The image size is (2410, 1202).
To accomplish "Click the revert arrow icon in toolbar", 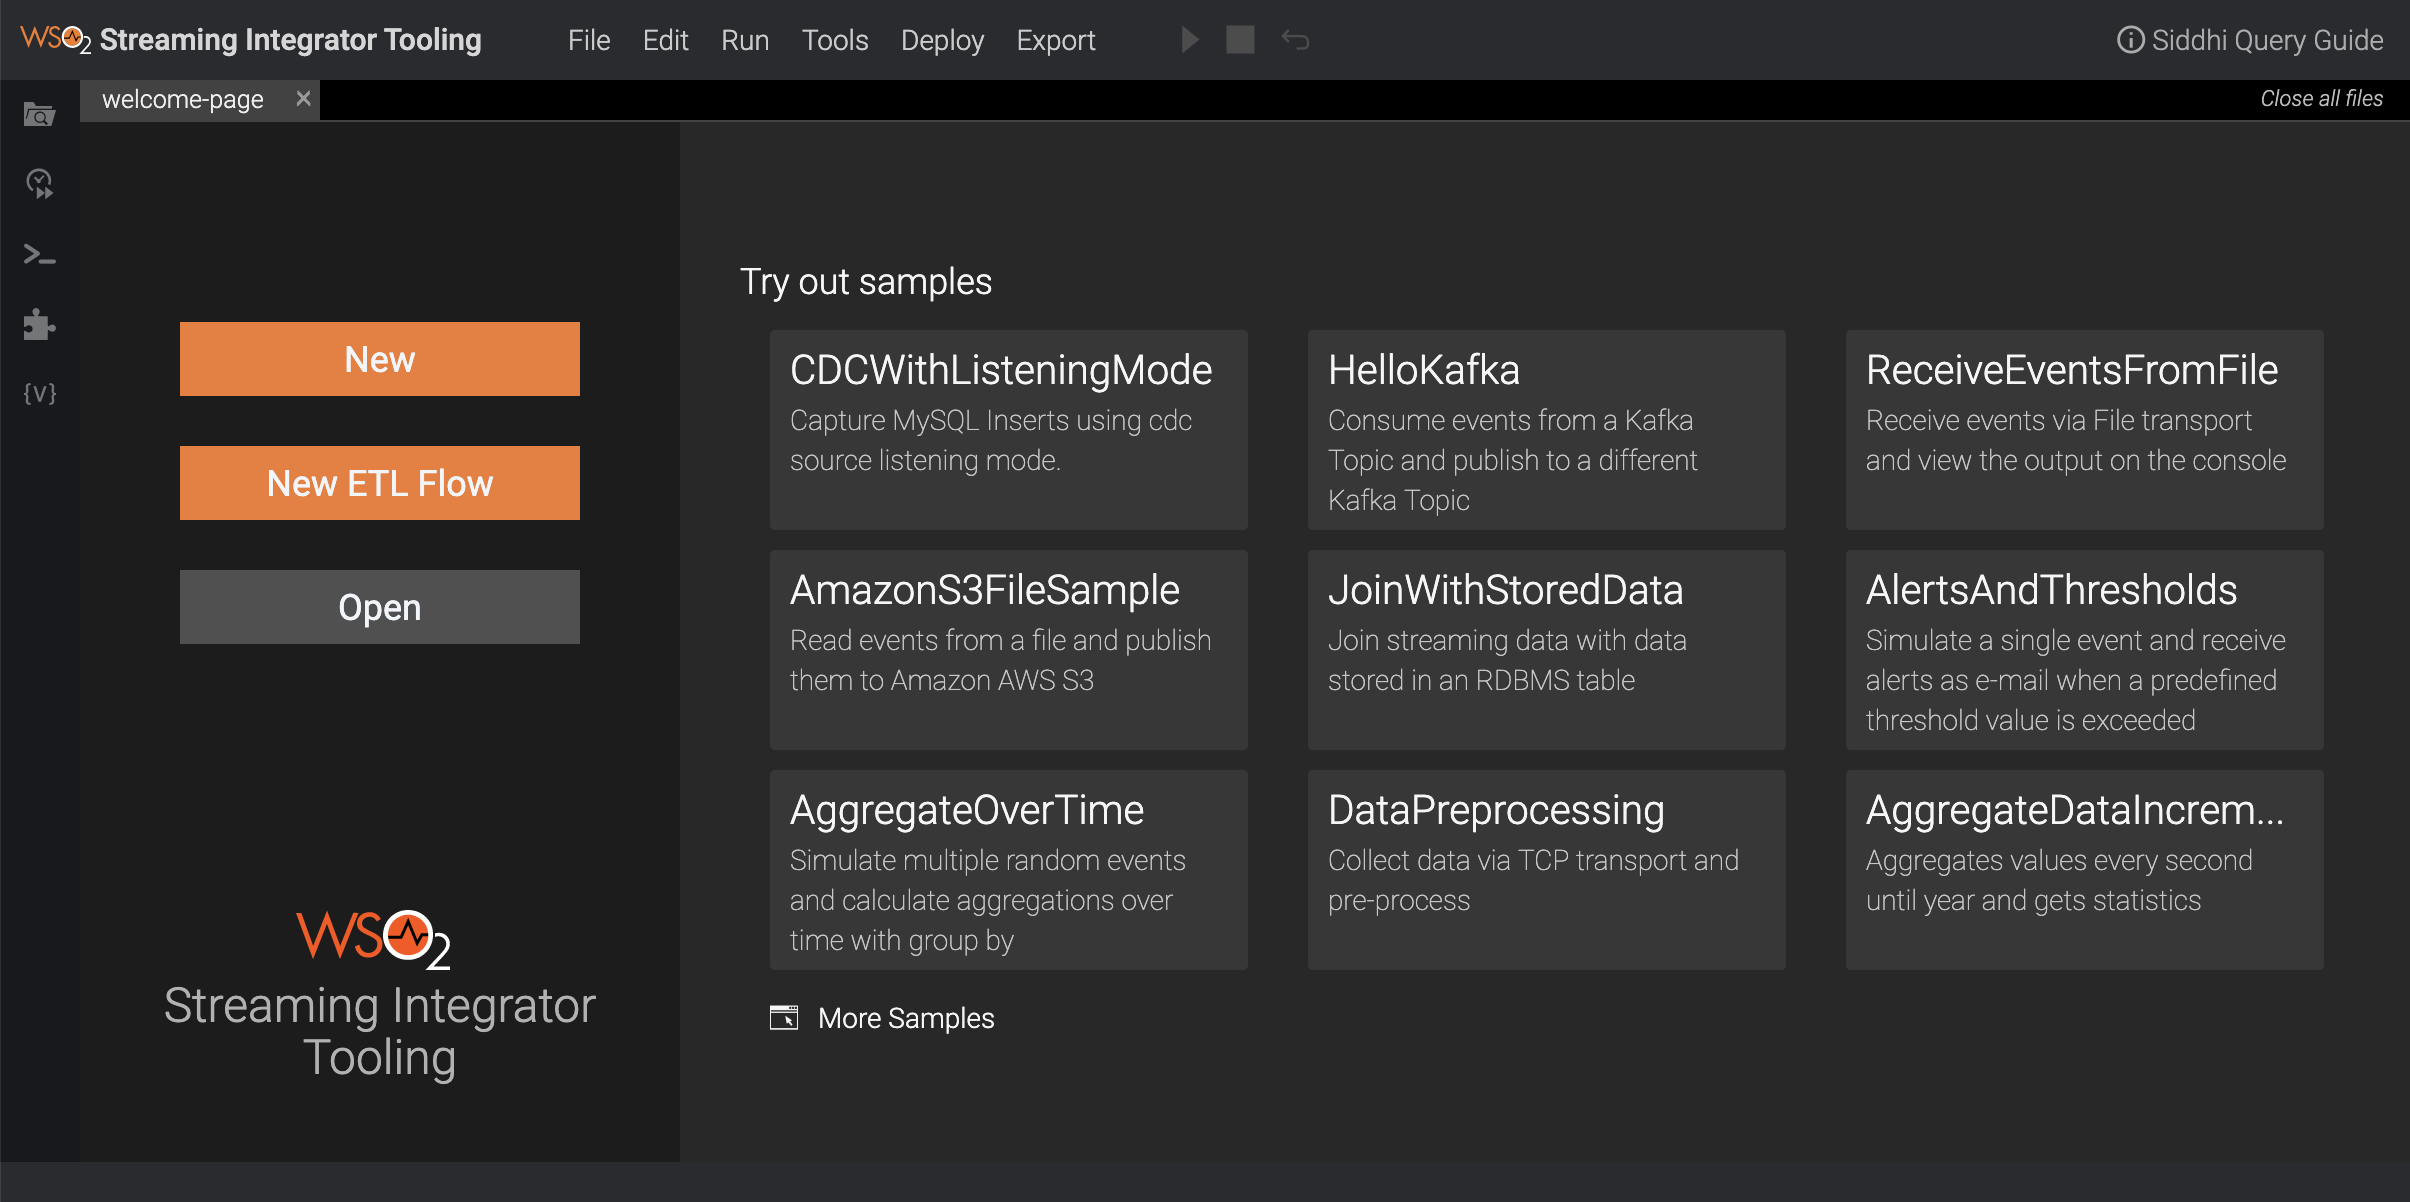I will 1296,40.
